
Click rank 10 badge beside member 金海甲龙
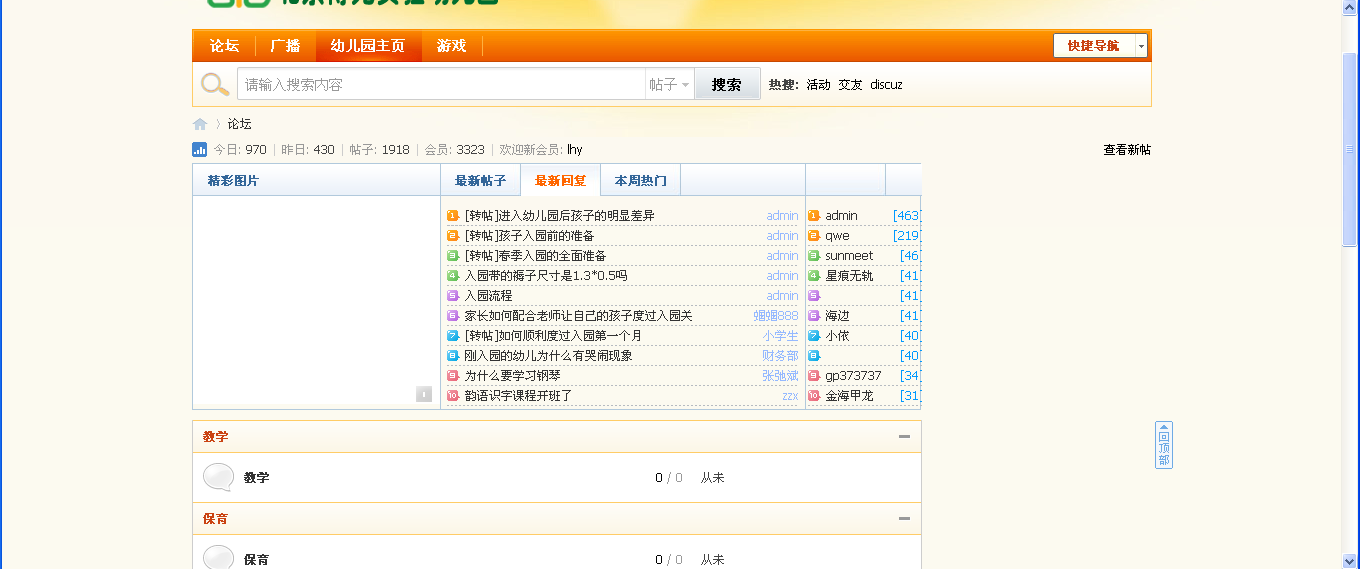814,396
